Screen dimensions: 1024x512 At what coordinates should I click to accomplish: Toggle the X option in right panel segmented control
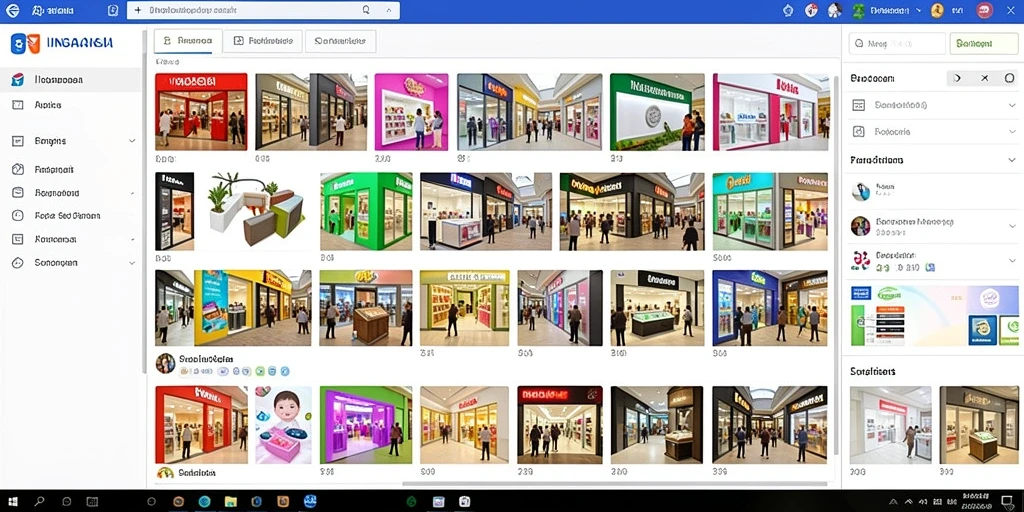(984, 78)
